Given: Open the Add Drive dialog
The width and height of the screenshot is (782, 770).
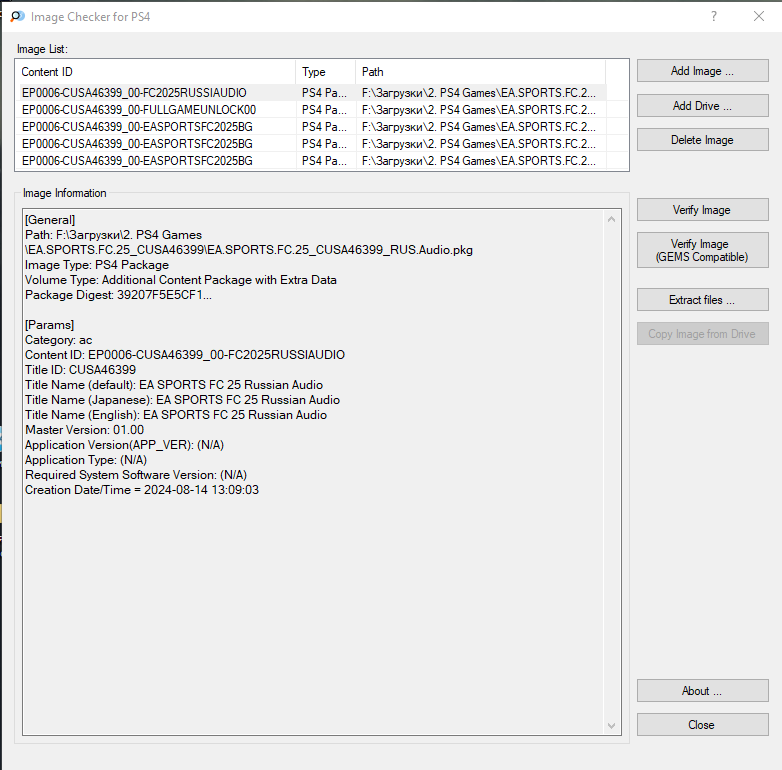Looking at the screenshot, I should point(702,106).
